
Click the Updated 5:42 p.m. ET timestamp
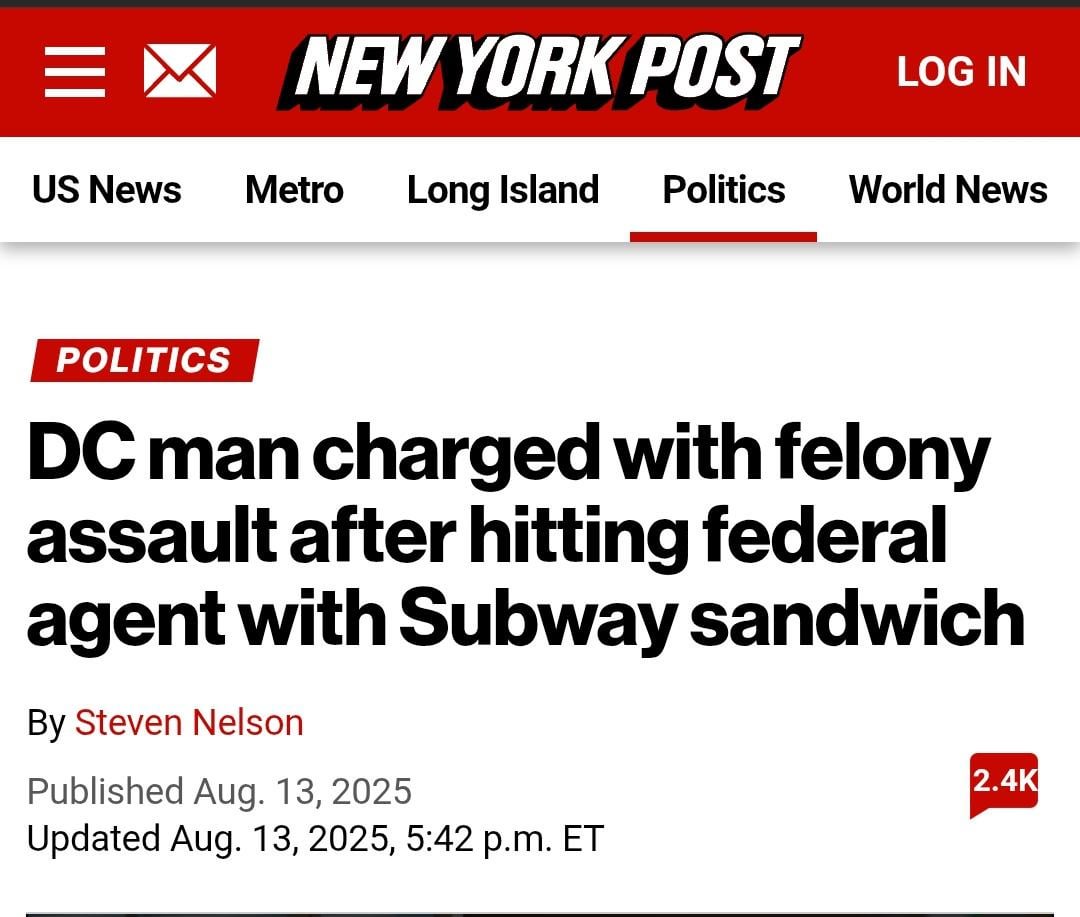315,838
